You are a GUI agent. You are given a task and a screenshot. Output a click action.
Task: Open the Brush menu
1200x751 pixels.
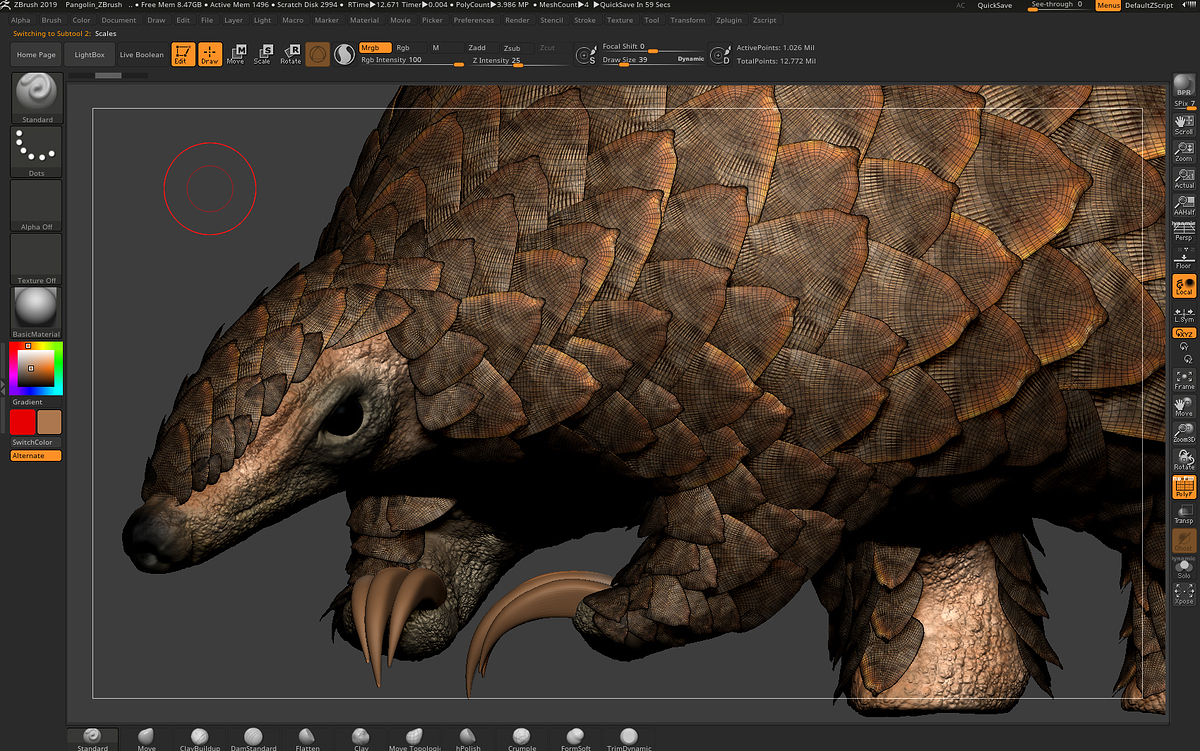tap(51, 20)
